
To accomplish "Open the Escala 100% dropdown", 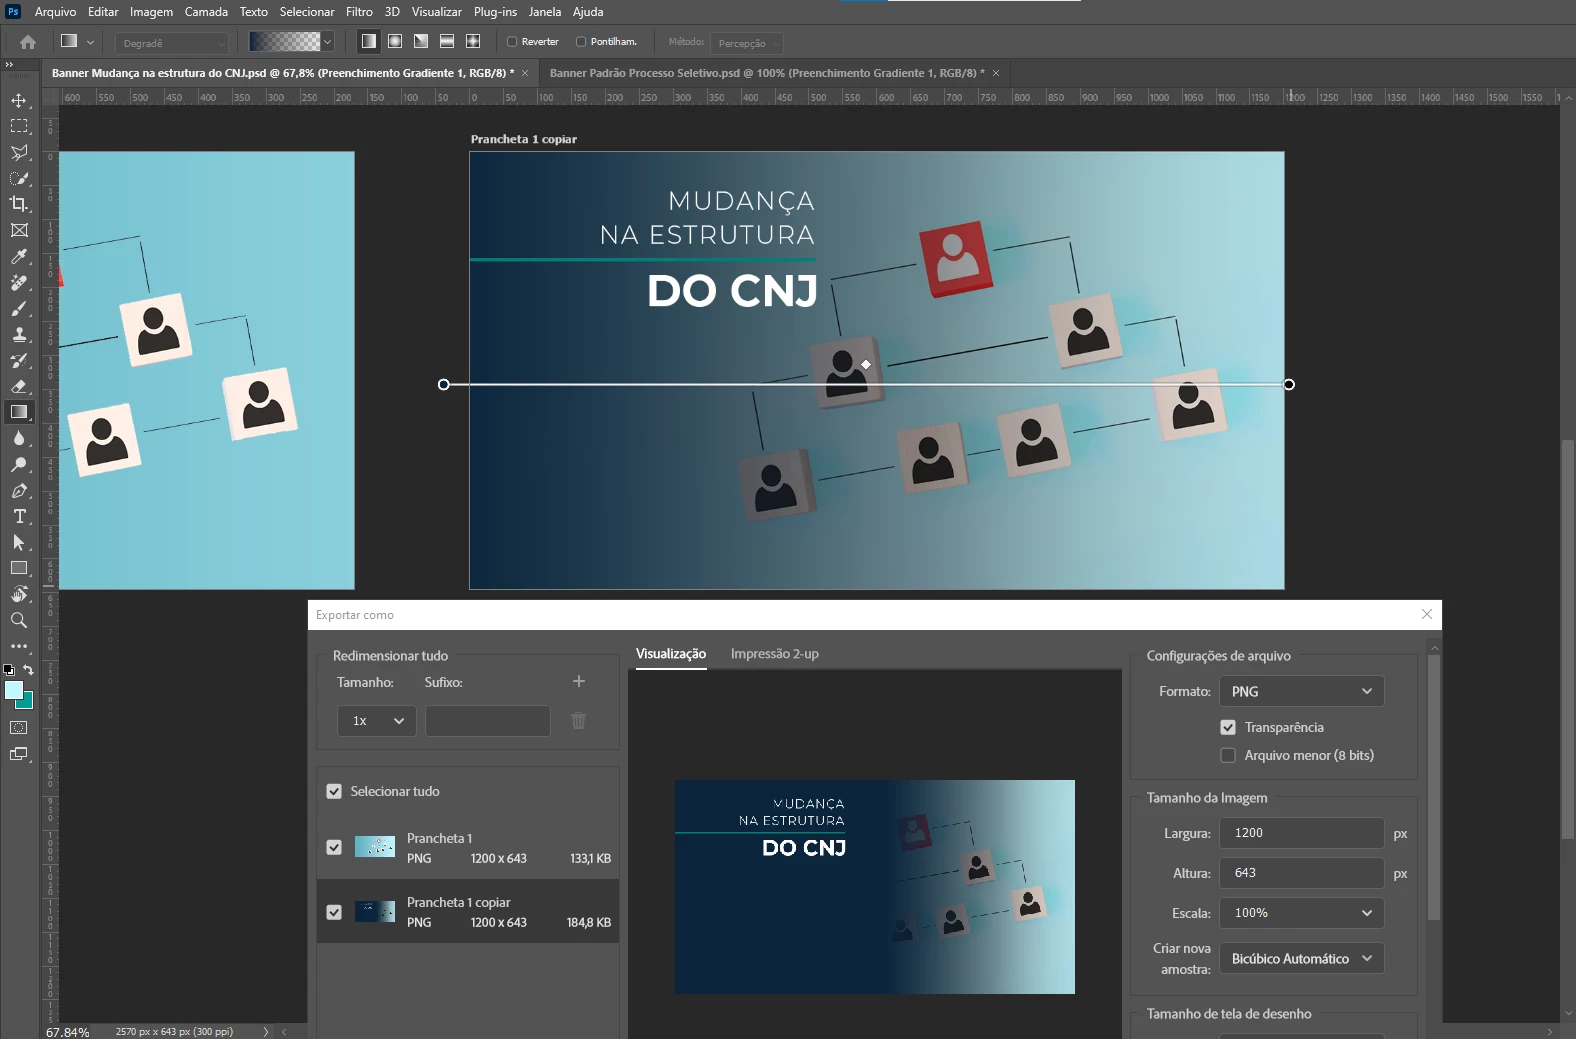I will tap(1302, 913).
